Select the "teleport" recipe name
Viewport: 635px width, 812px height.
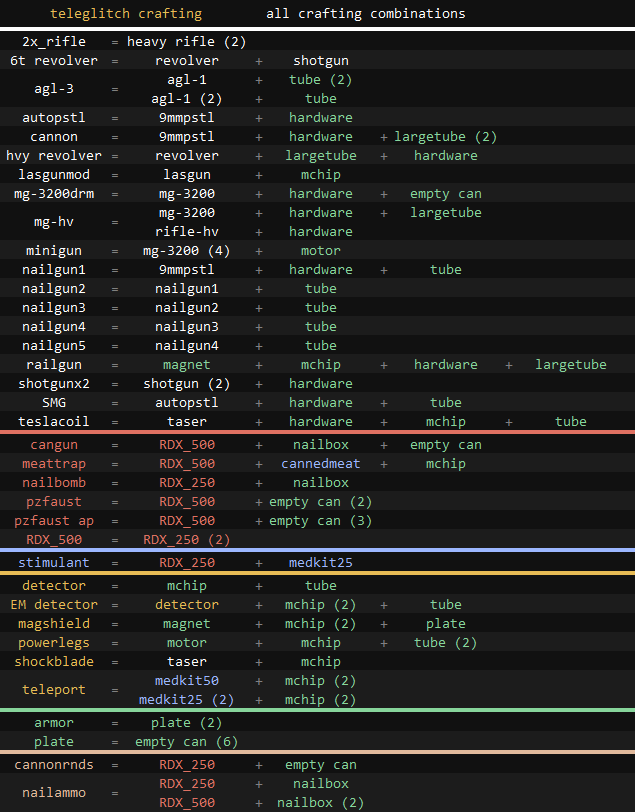click(x=54, y=690)
